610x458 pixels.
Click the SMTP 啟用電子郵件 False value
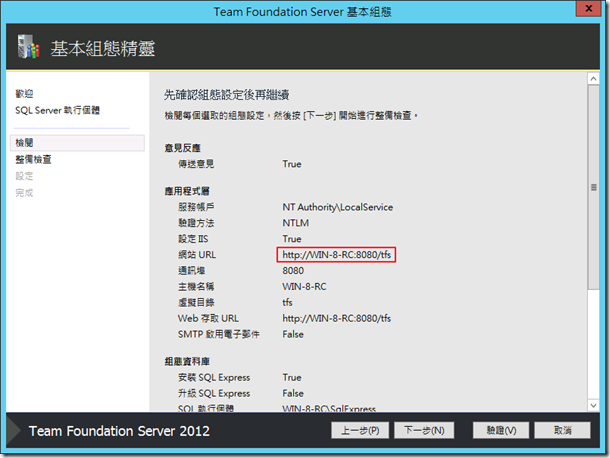[293, 334]
